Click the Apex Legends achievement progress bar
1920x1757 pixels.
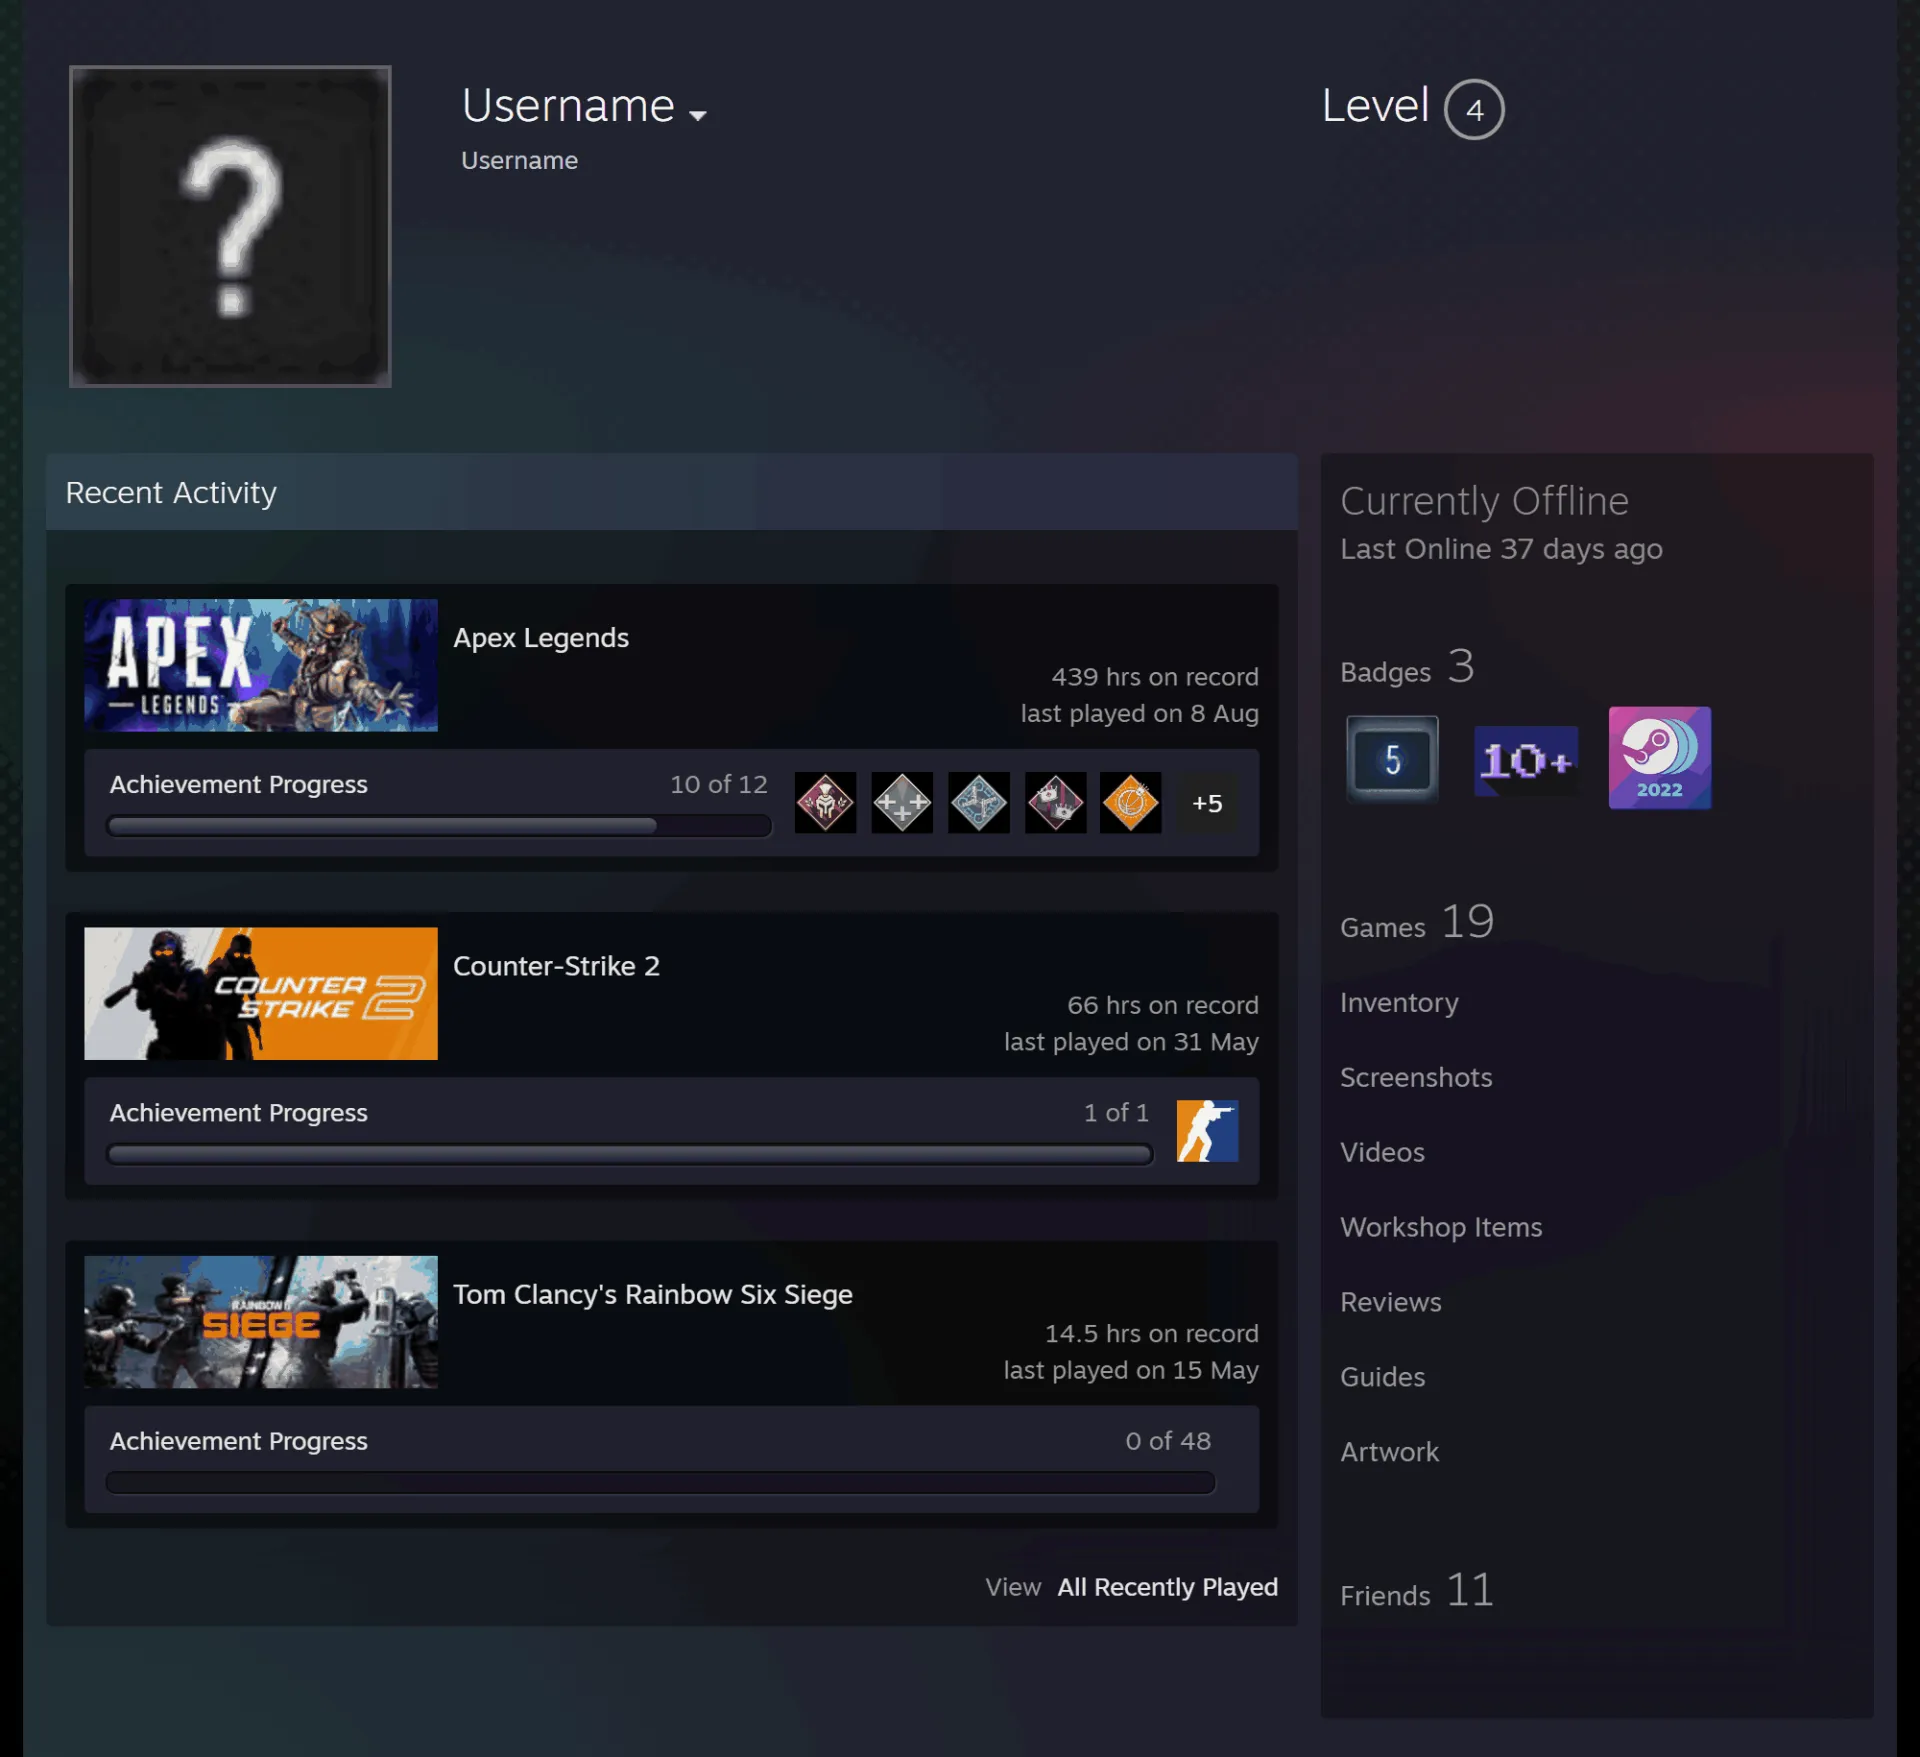coord(439,826)
